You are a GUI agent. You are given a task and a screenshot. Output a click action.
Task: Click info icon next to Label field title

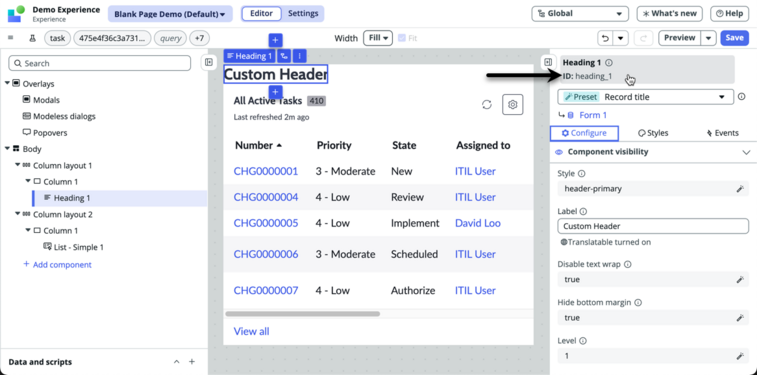pyautogui.click(x=583, y=211)
